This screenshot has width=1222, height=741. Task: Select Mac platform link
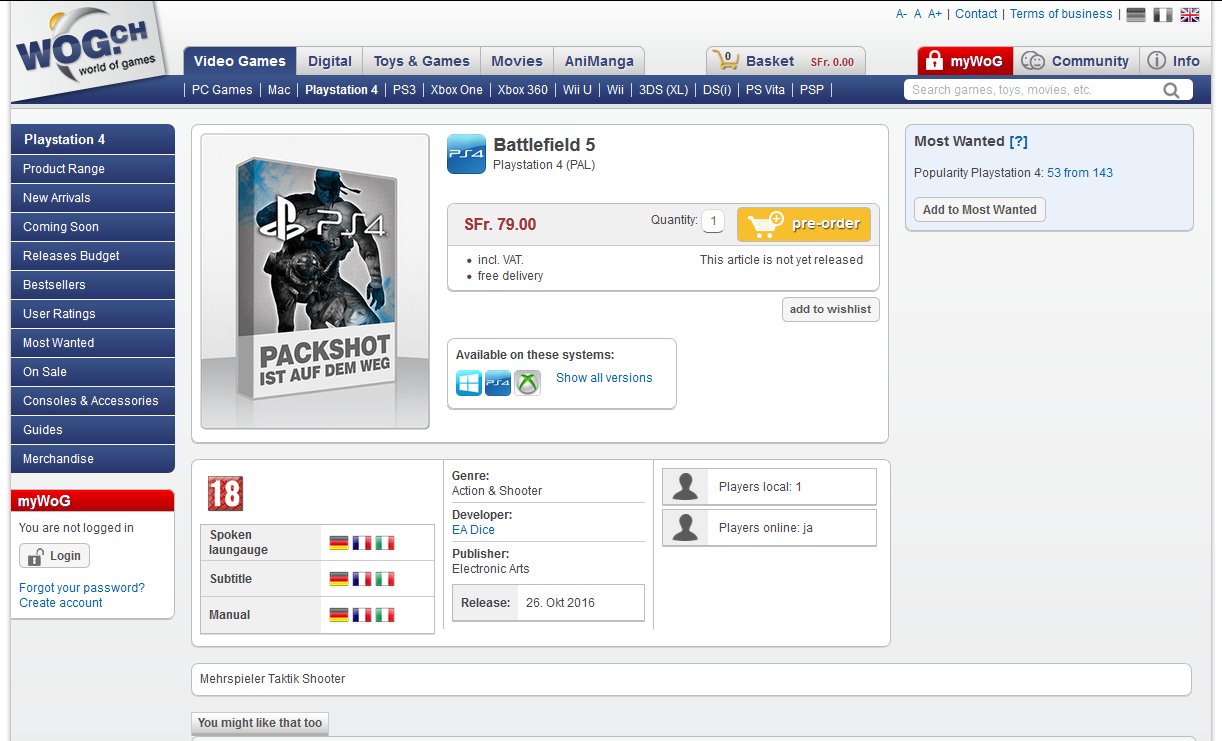(279, 90)
